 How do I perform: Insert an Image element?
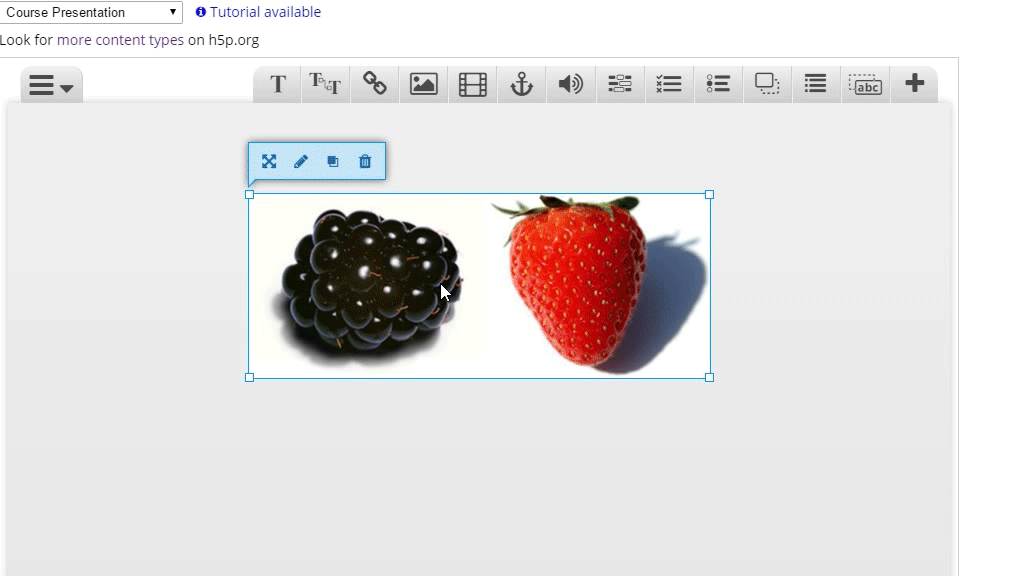[x=424, y=84]
